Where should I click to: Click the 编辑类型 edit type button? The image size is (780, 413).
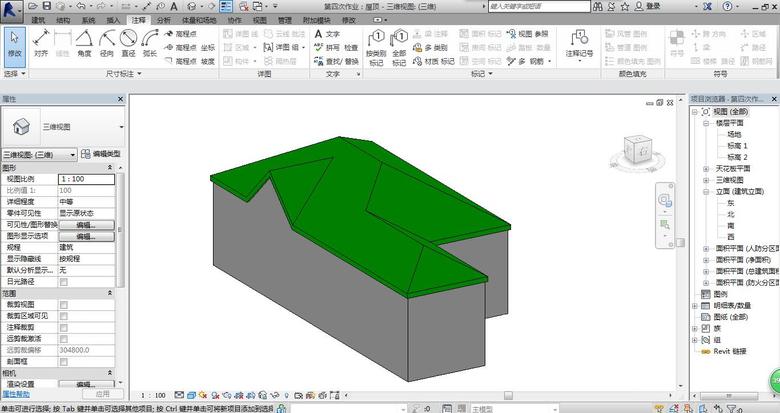[101, 154]
